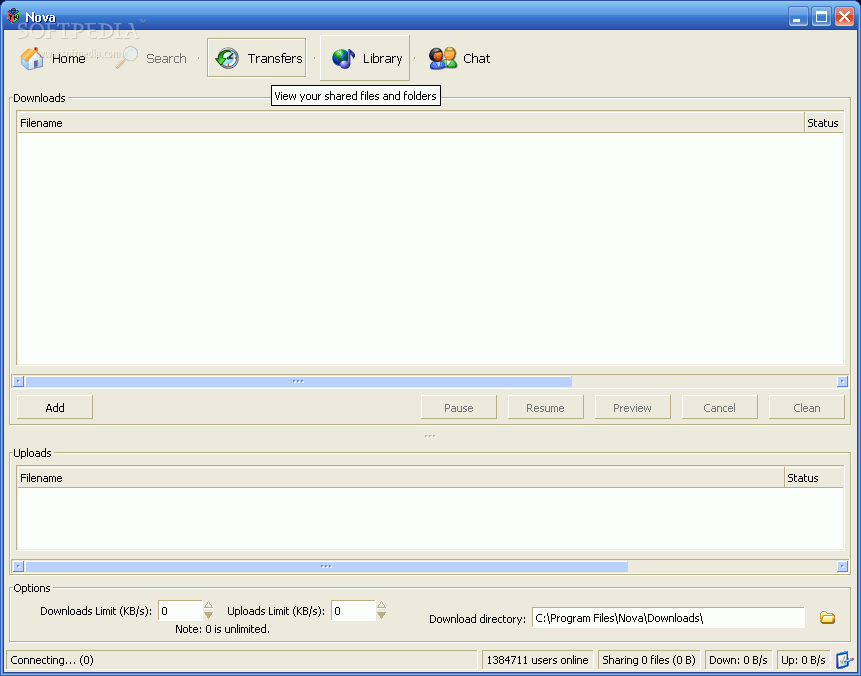Click Downloads horizontal scrollbar thumb

(x=298, y=381)
